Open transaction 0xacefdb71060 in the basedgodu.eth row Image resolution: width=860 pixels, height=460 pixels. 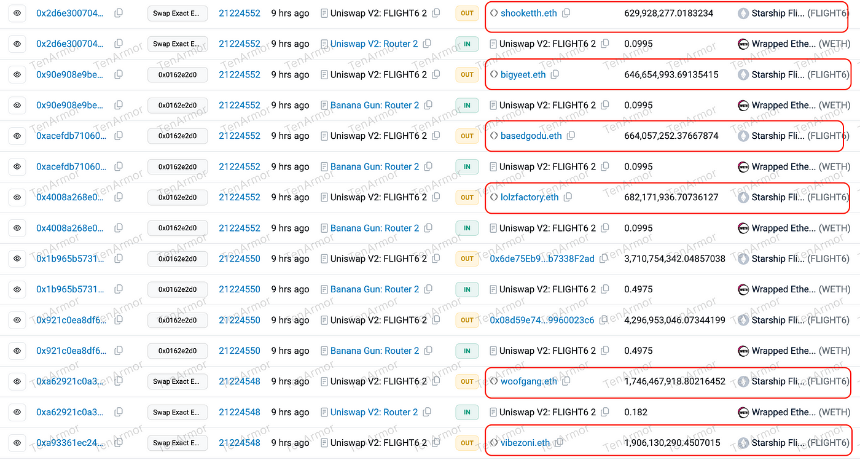coord(71,135)
